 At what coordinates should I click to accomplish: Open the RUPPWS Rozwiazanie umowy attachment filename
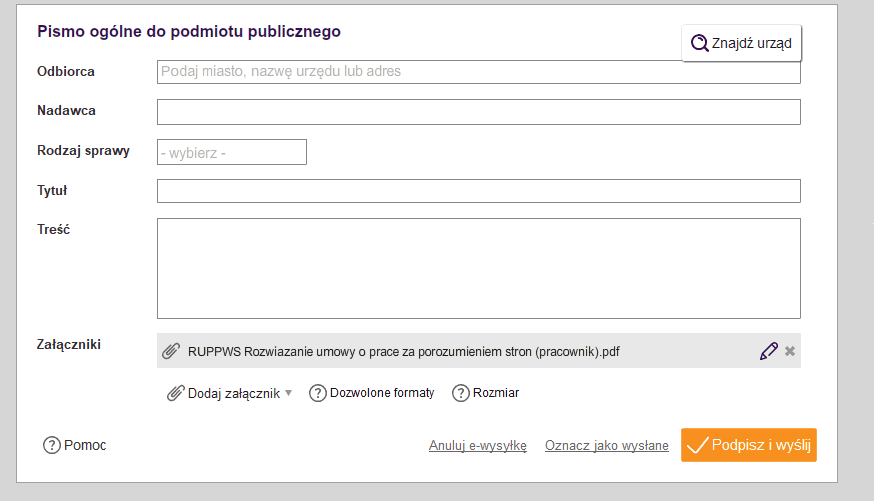[x=403, y=351]
